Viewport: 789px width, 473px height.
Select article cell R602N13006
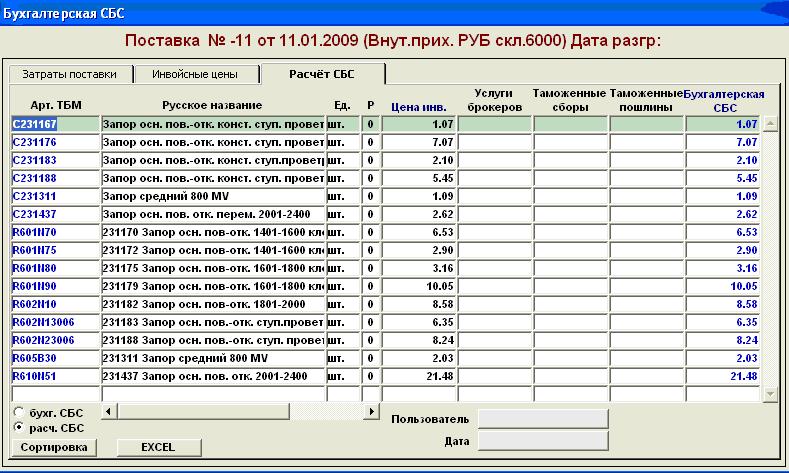55,322
